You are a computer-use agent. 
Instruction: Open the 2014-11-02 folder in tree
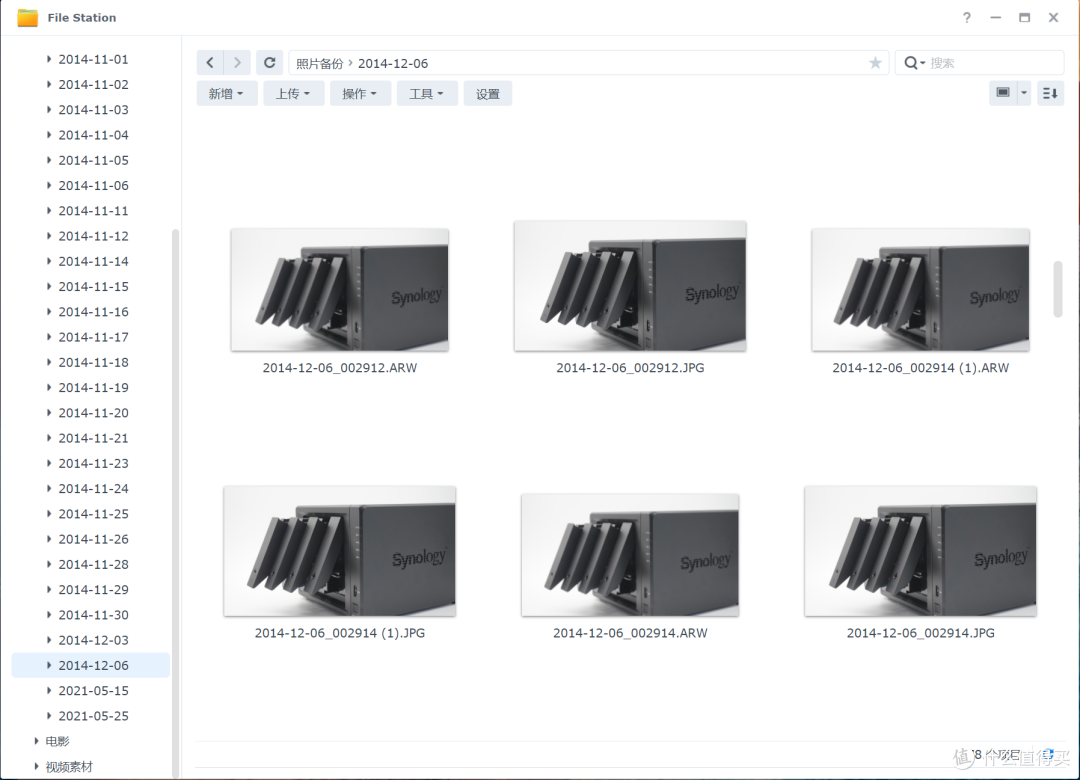pyautogui.click(x=93, y=85)
